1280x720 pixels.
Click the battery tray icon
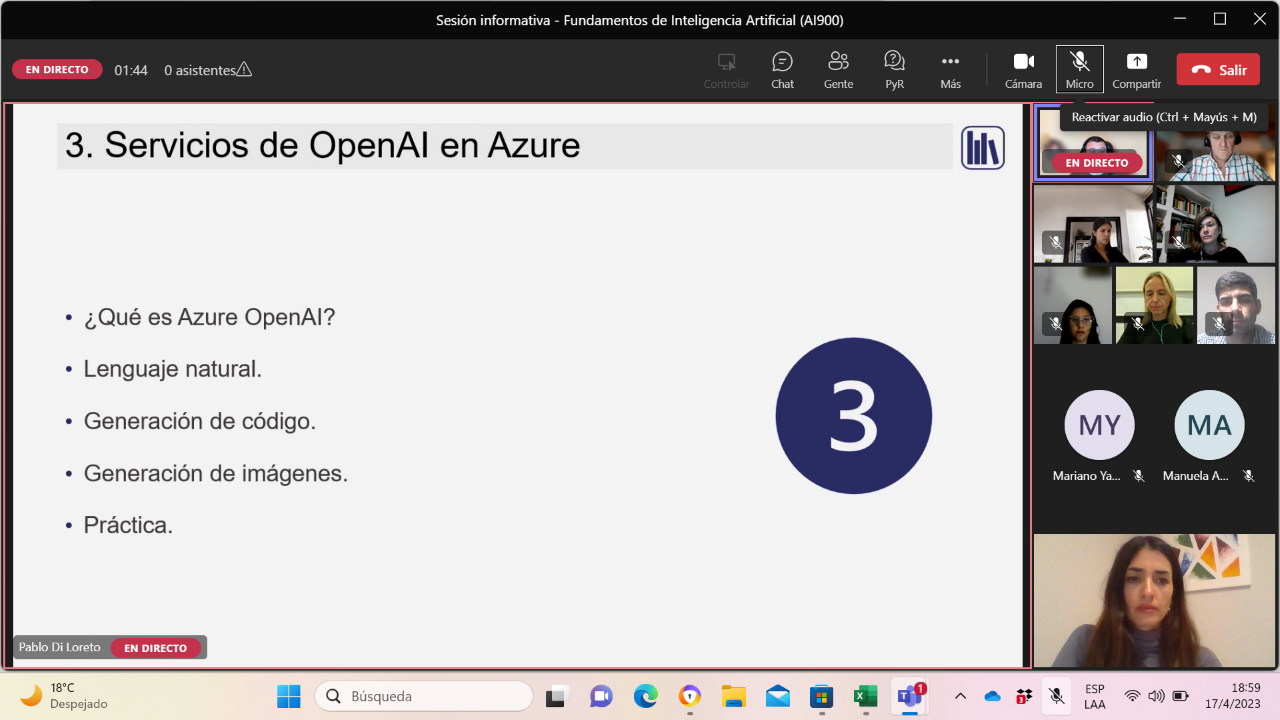click(1180, 696)
